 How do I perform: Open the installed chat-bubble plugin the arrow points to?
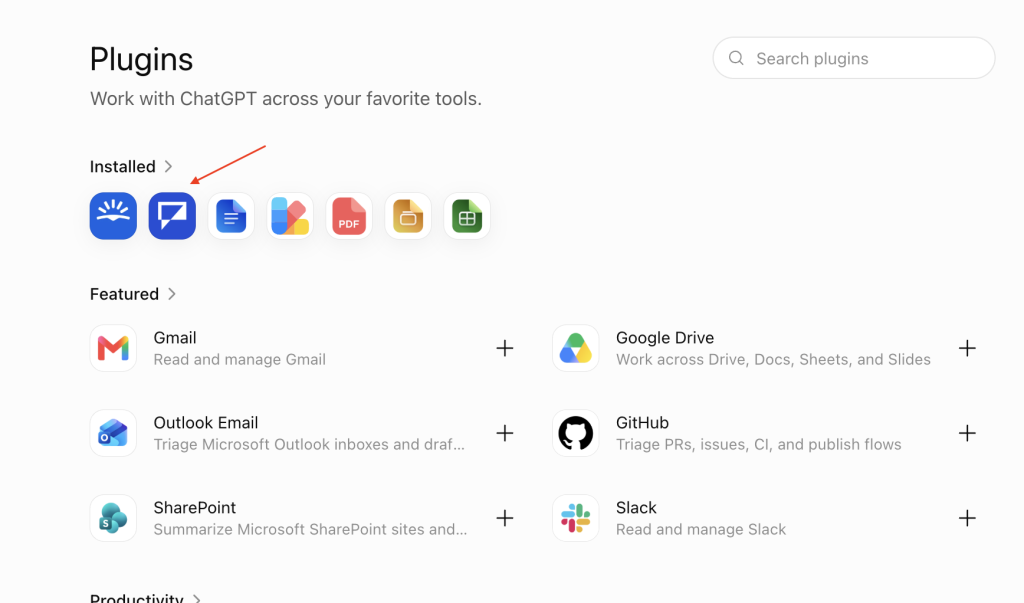coord(172,216)
